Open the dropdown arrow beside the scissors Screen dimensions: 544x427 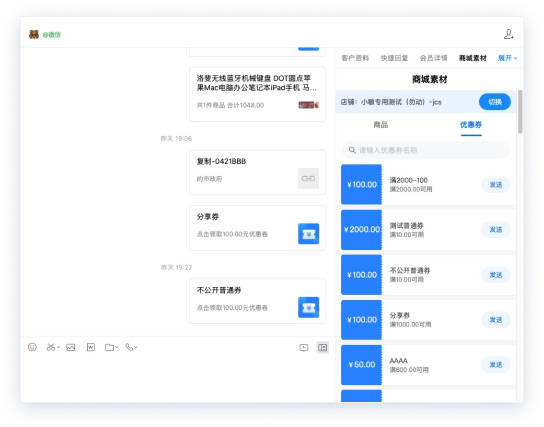coord(58,347)
